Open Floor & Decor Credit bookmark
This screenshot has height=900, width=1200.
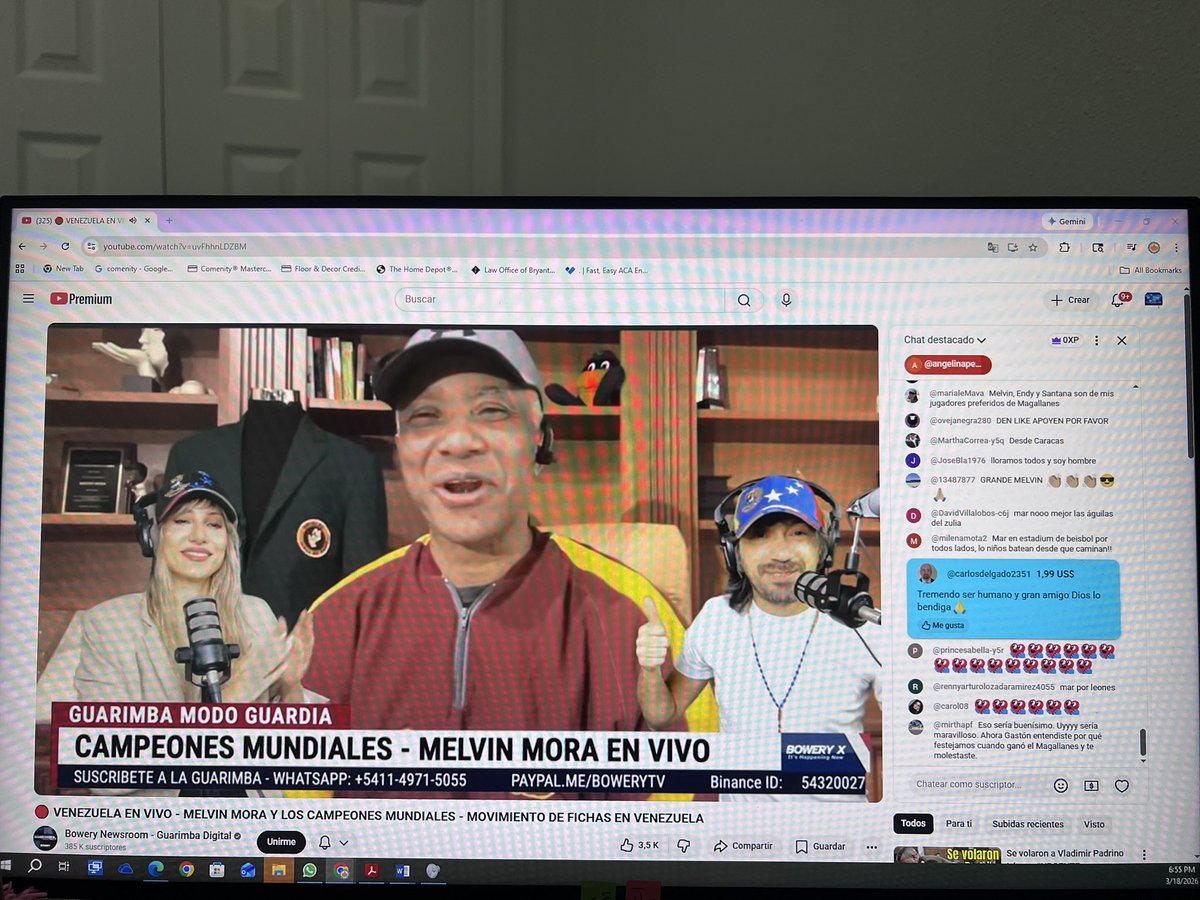pos(323,269)
